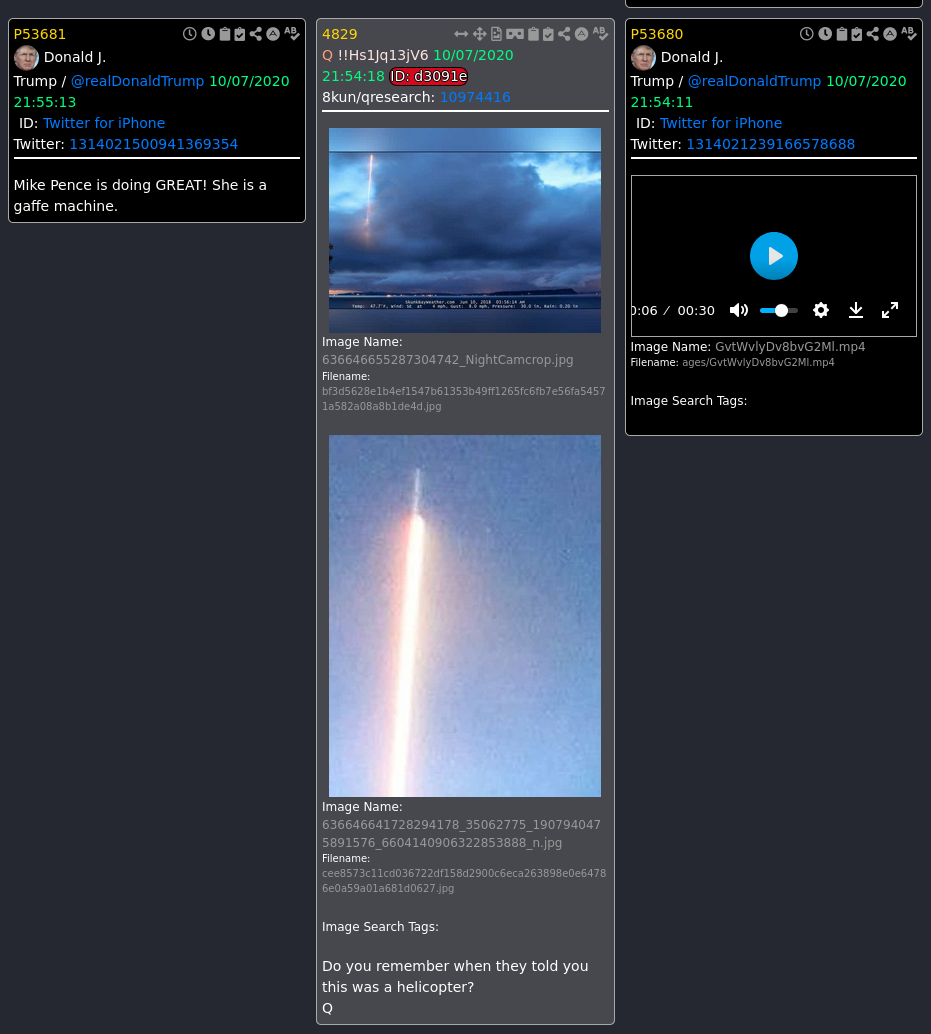Click the clipboard-with-checkmark icon on post P53680

click(857, 34)
